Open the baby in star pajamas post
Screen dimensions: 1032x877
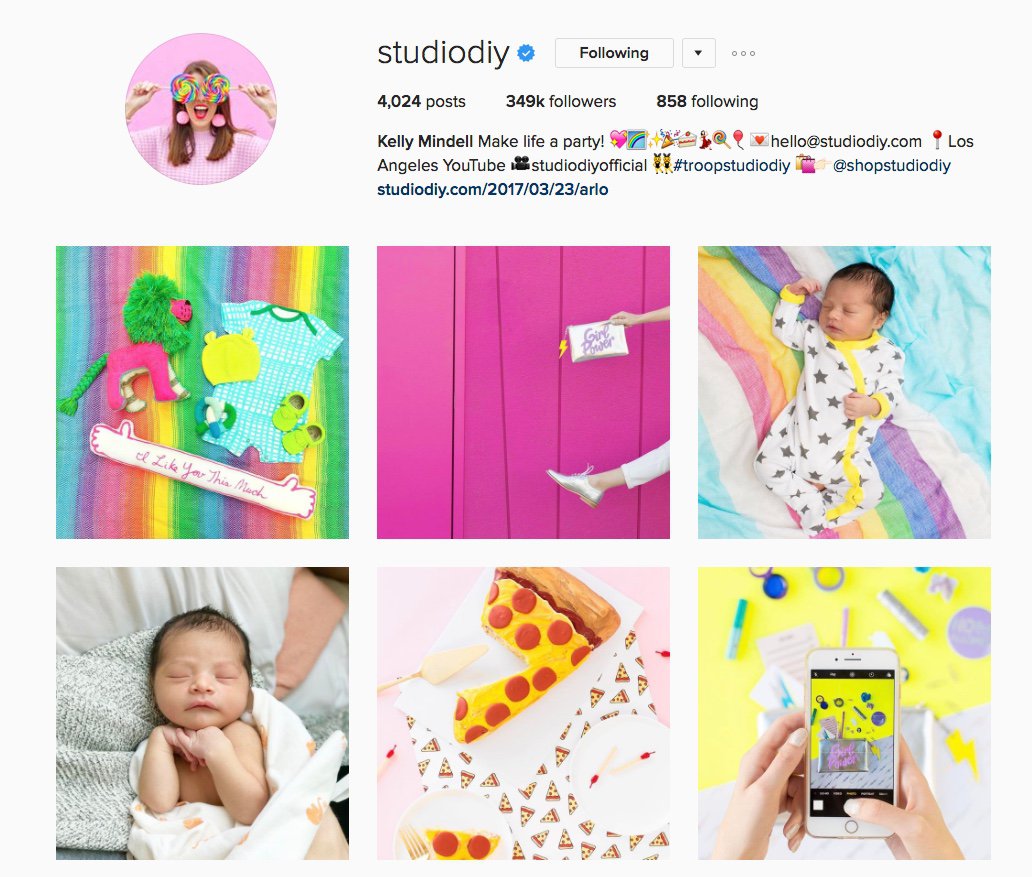(844, 392)
